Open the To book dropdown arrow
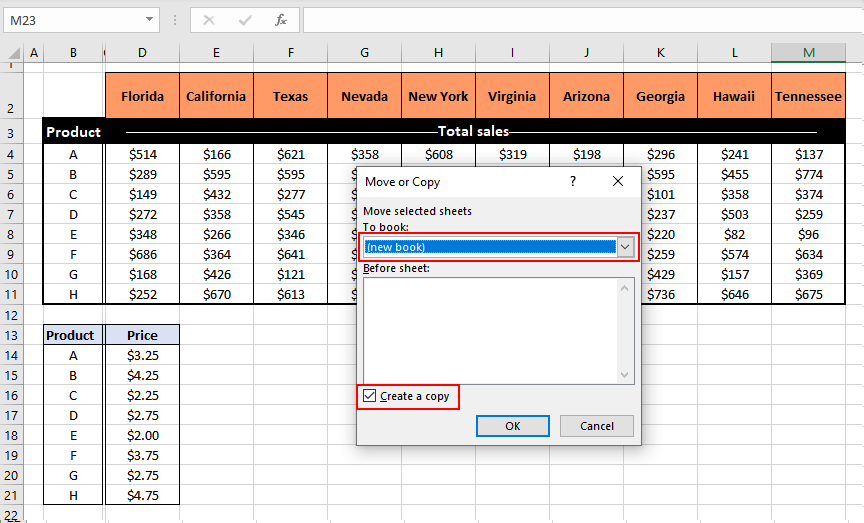Viewport: 864px width, 523px height. tap(625, 247)
